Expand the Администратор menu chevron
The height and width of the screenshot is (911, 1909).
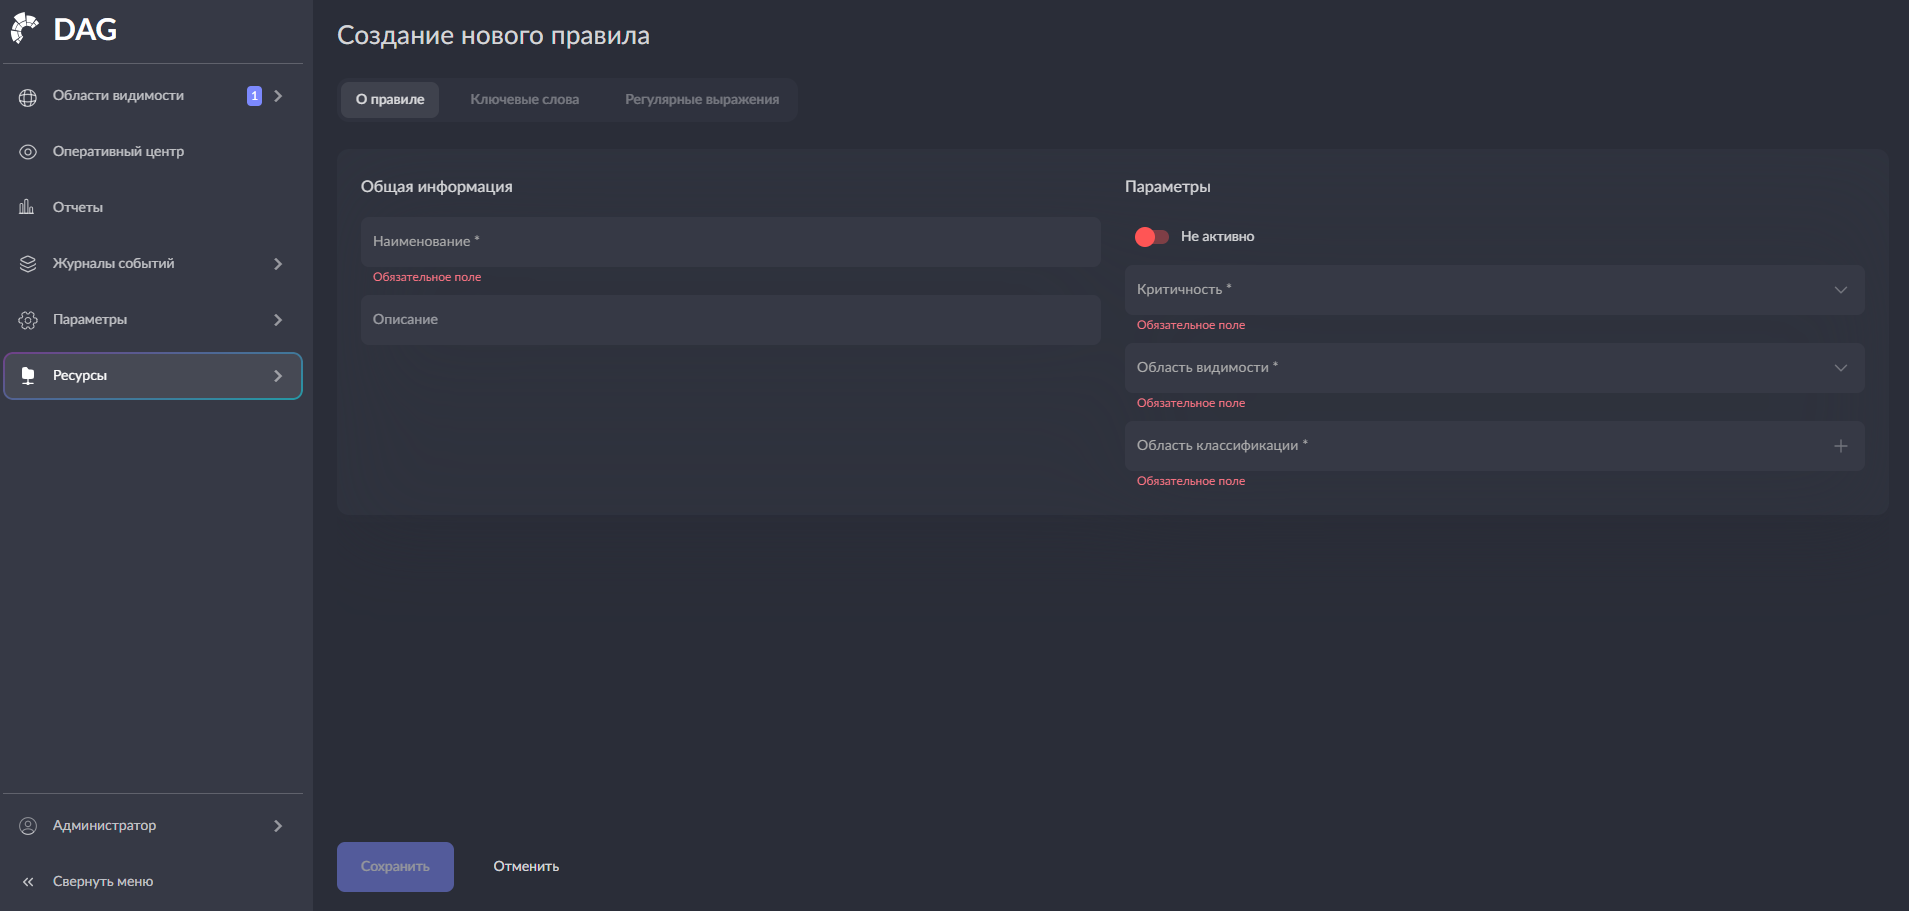click(278, 826)
